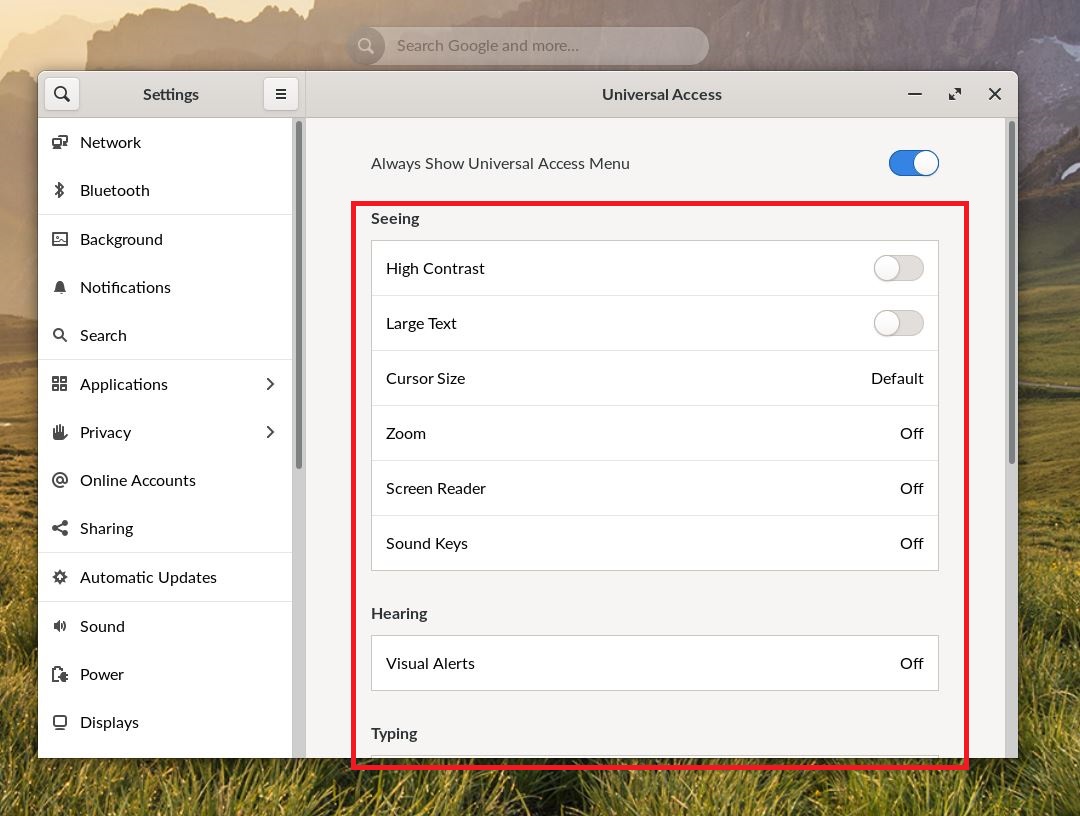This screenshot has height=816, width=1080.
Task: Click the Hearing section heading
Action: pyautogui.click(x=399, y=613)
